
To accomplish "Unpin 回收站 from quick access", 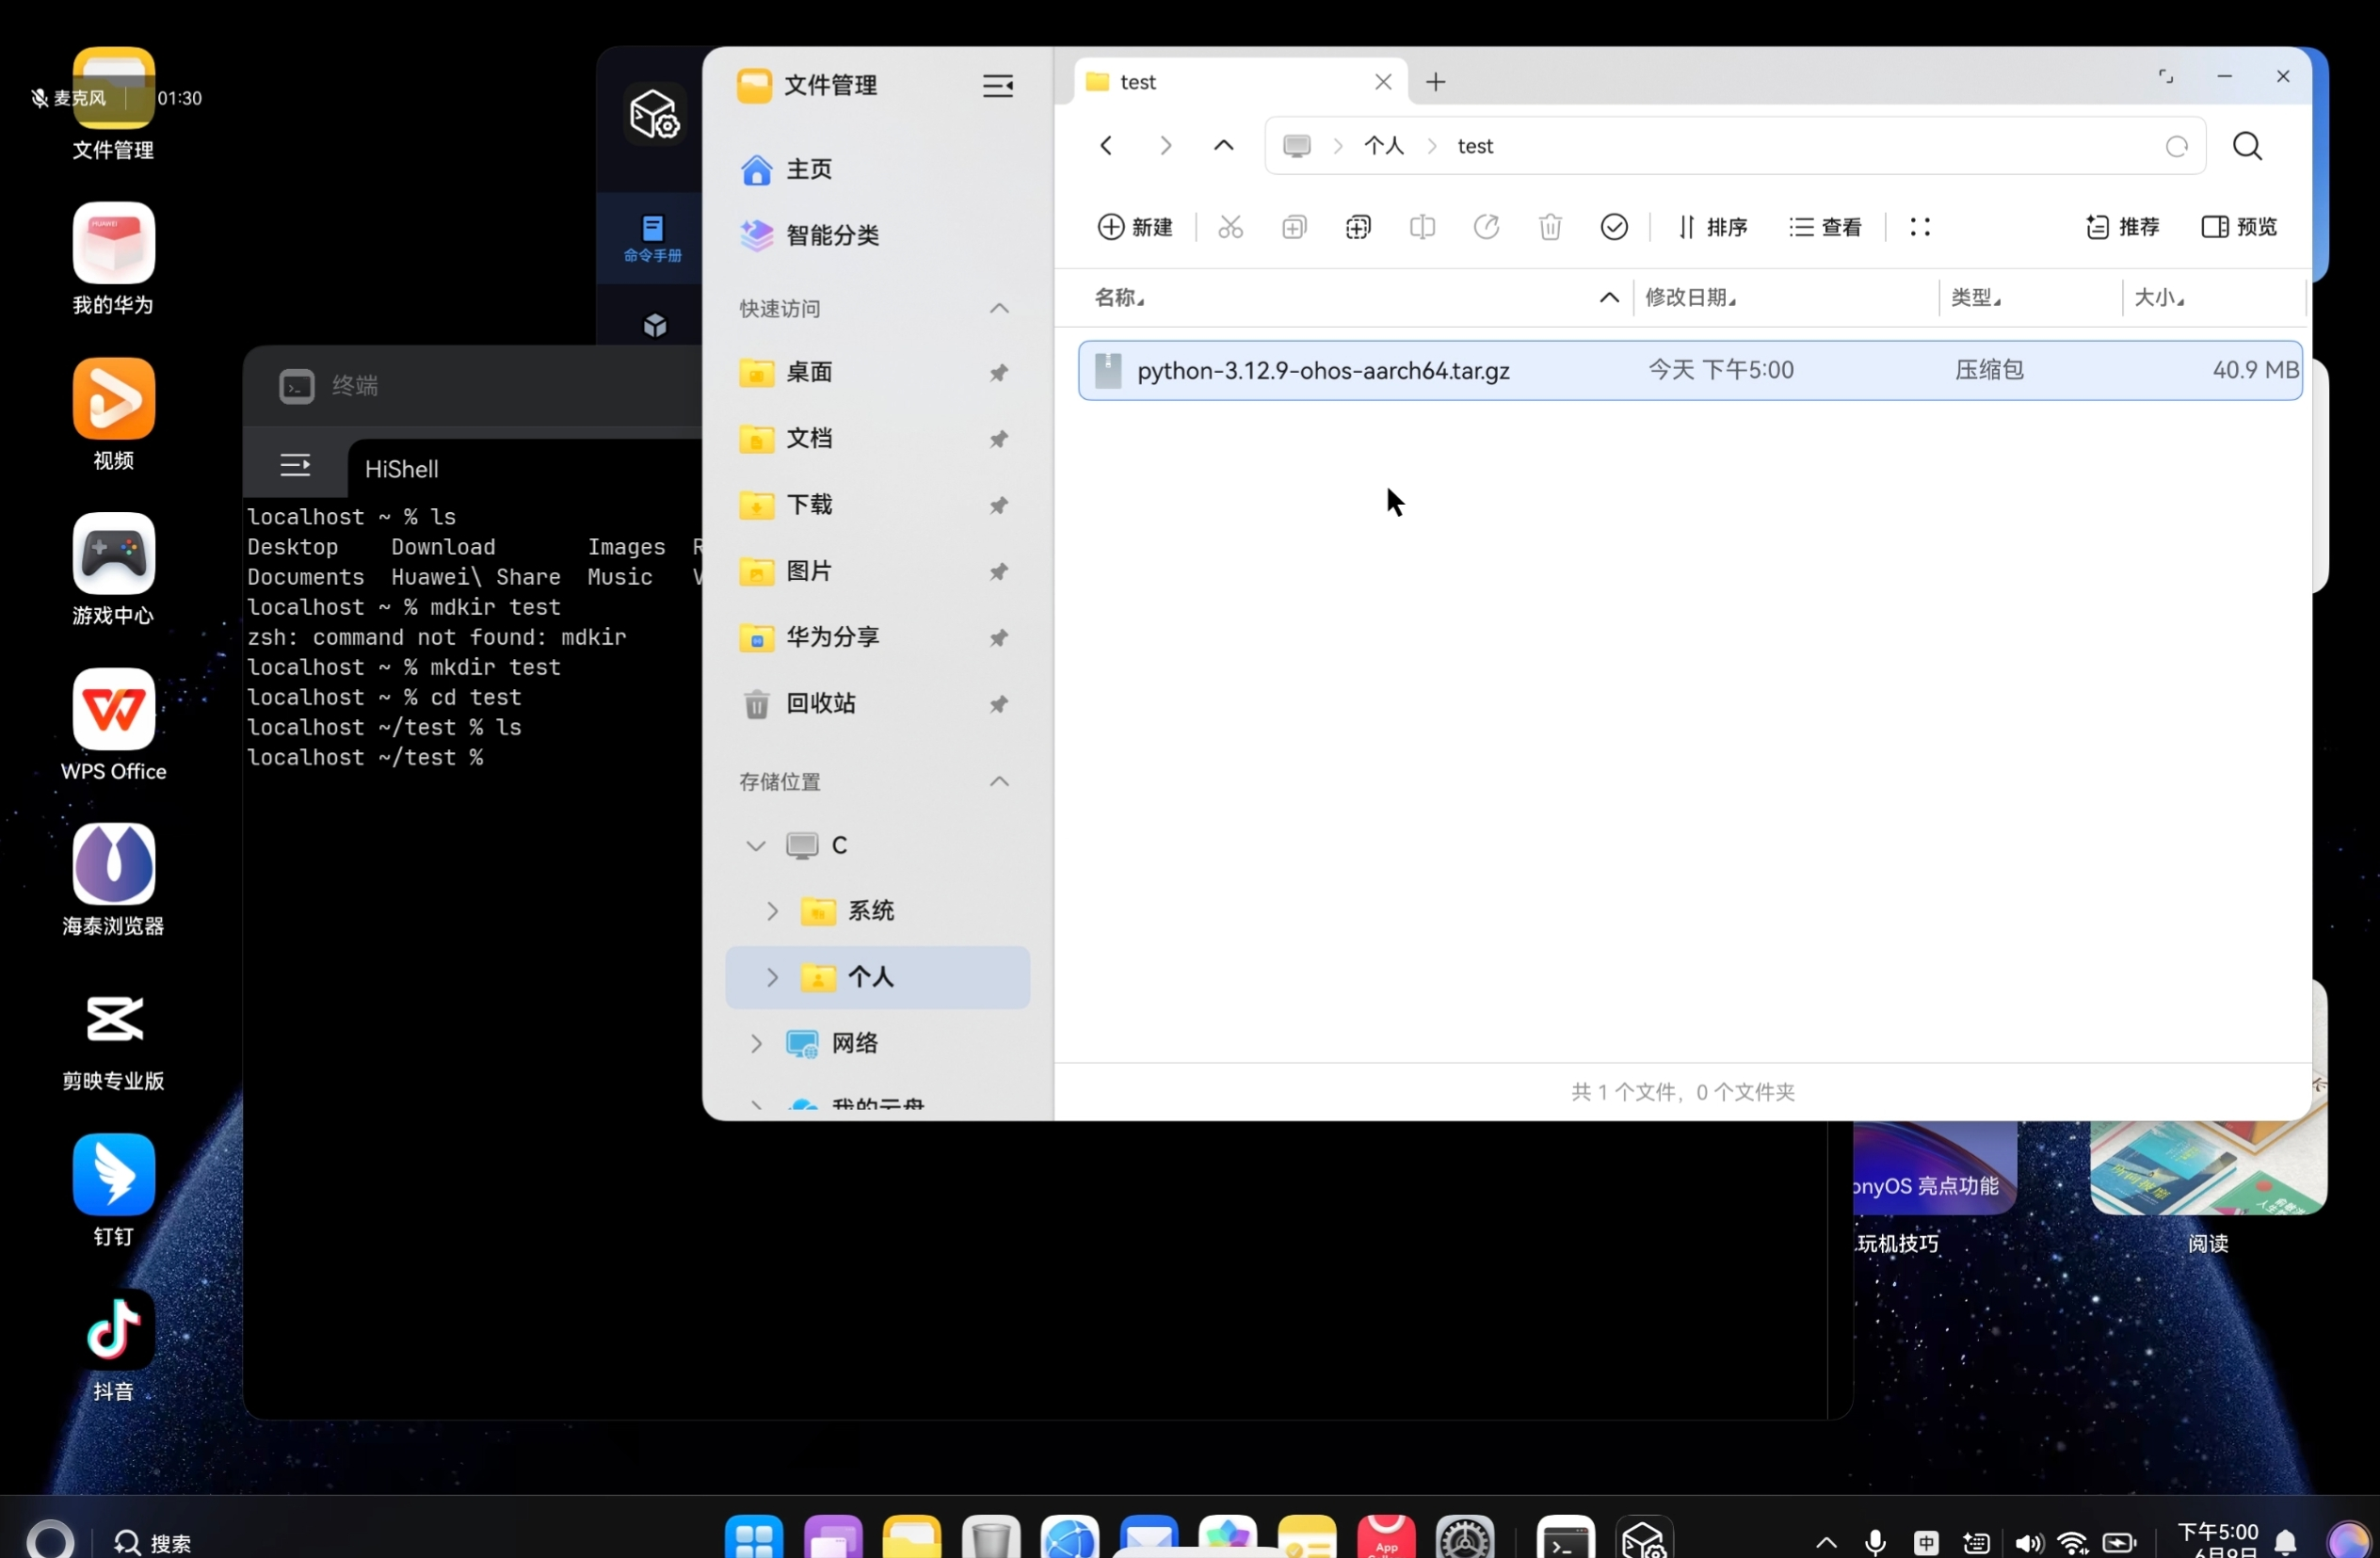I will (998, 705).
